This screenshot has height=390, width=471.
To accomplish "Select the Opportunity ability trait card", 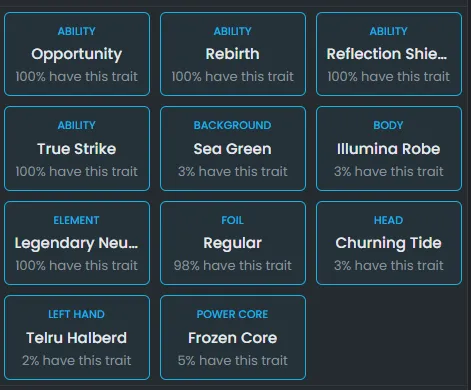I will (x=77, y=54).
